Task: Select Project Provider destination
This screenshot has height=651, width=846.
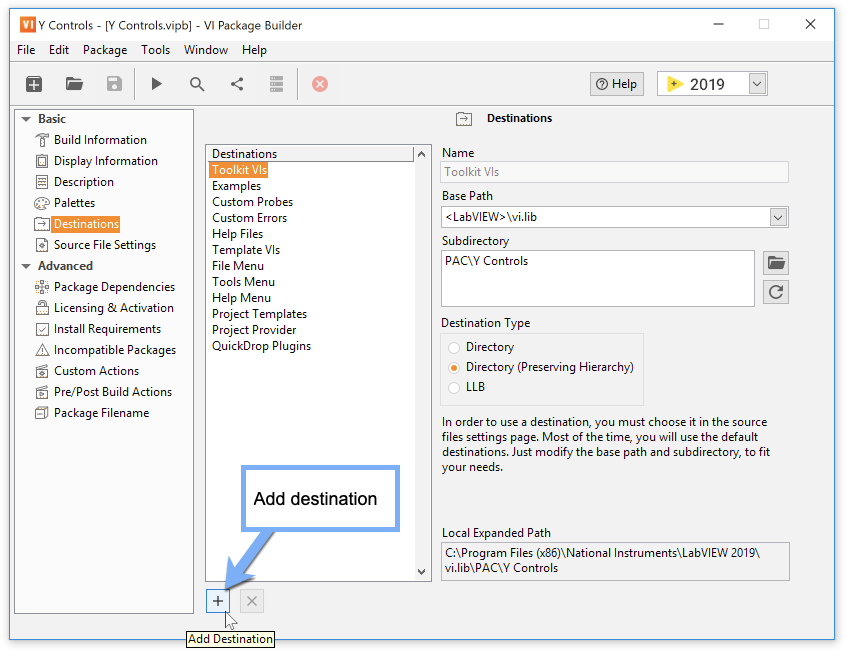Action: pos(254,330)
